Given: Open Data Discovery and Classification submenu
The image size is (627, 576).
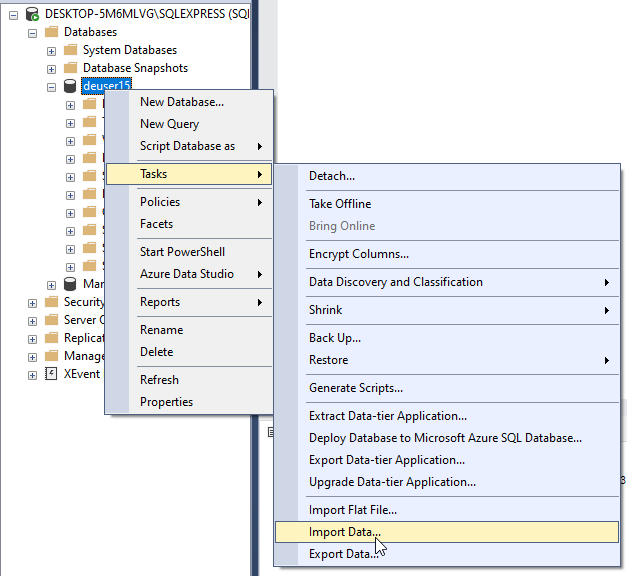Looking at the screenshot, I should click(x=395, y=282).
